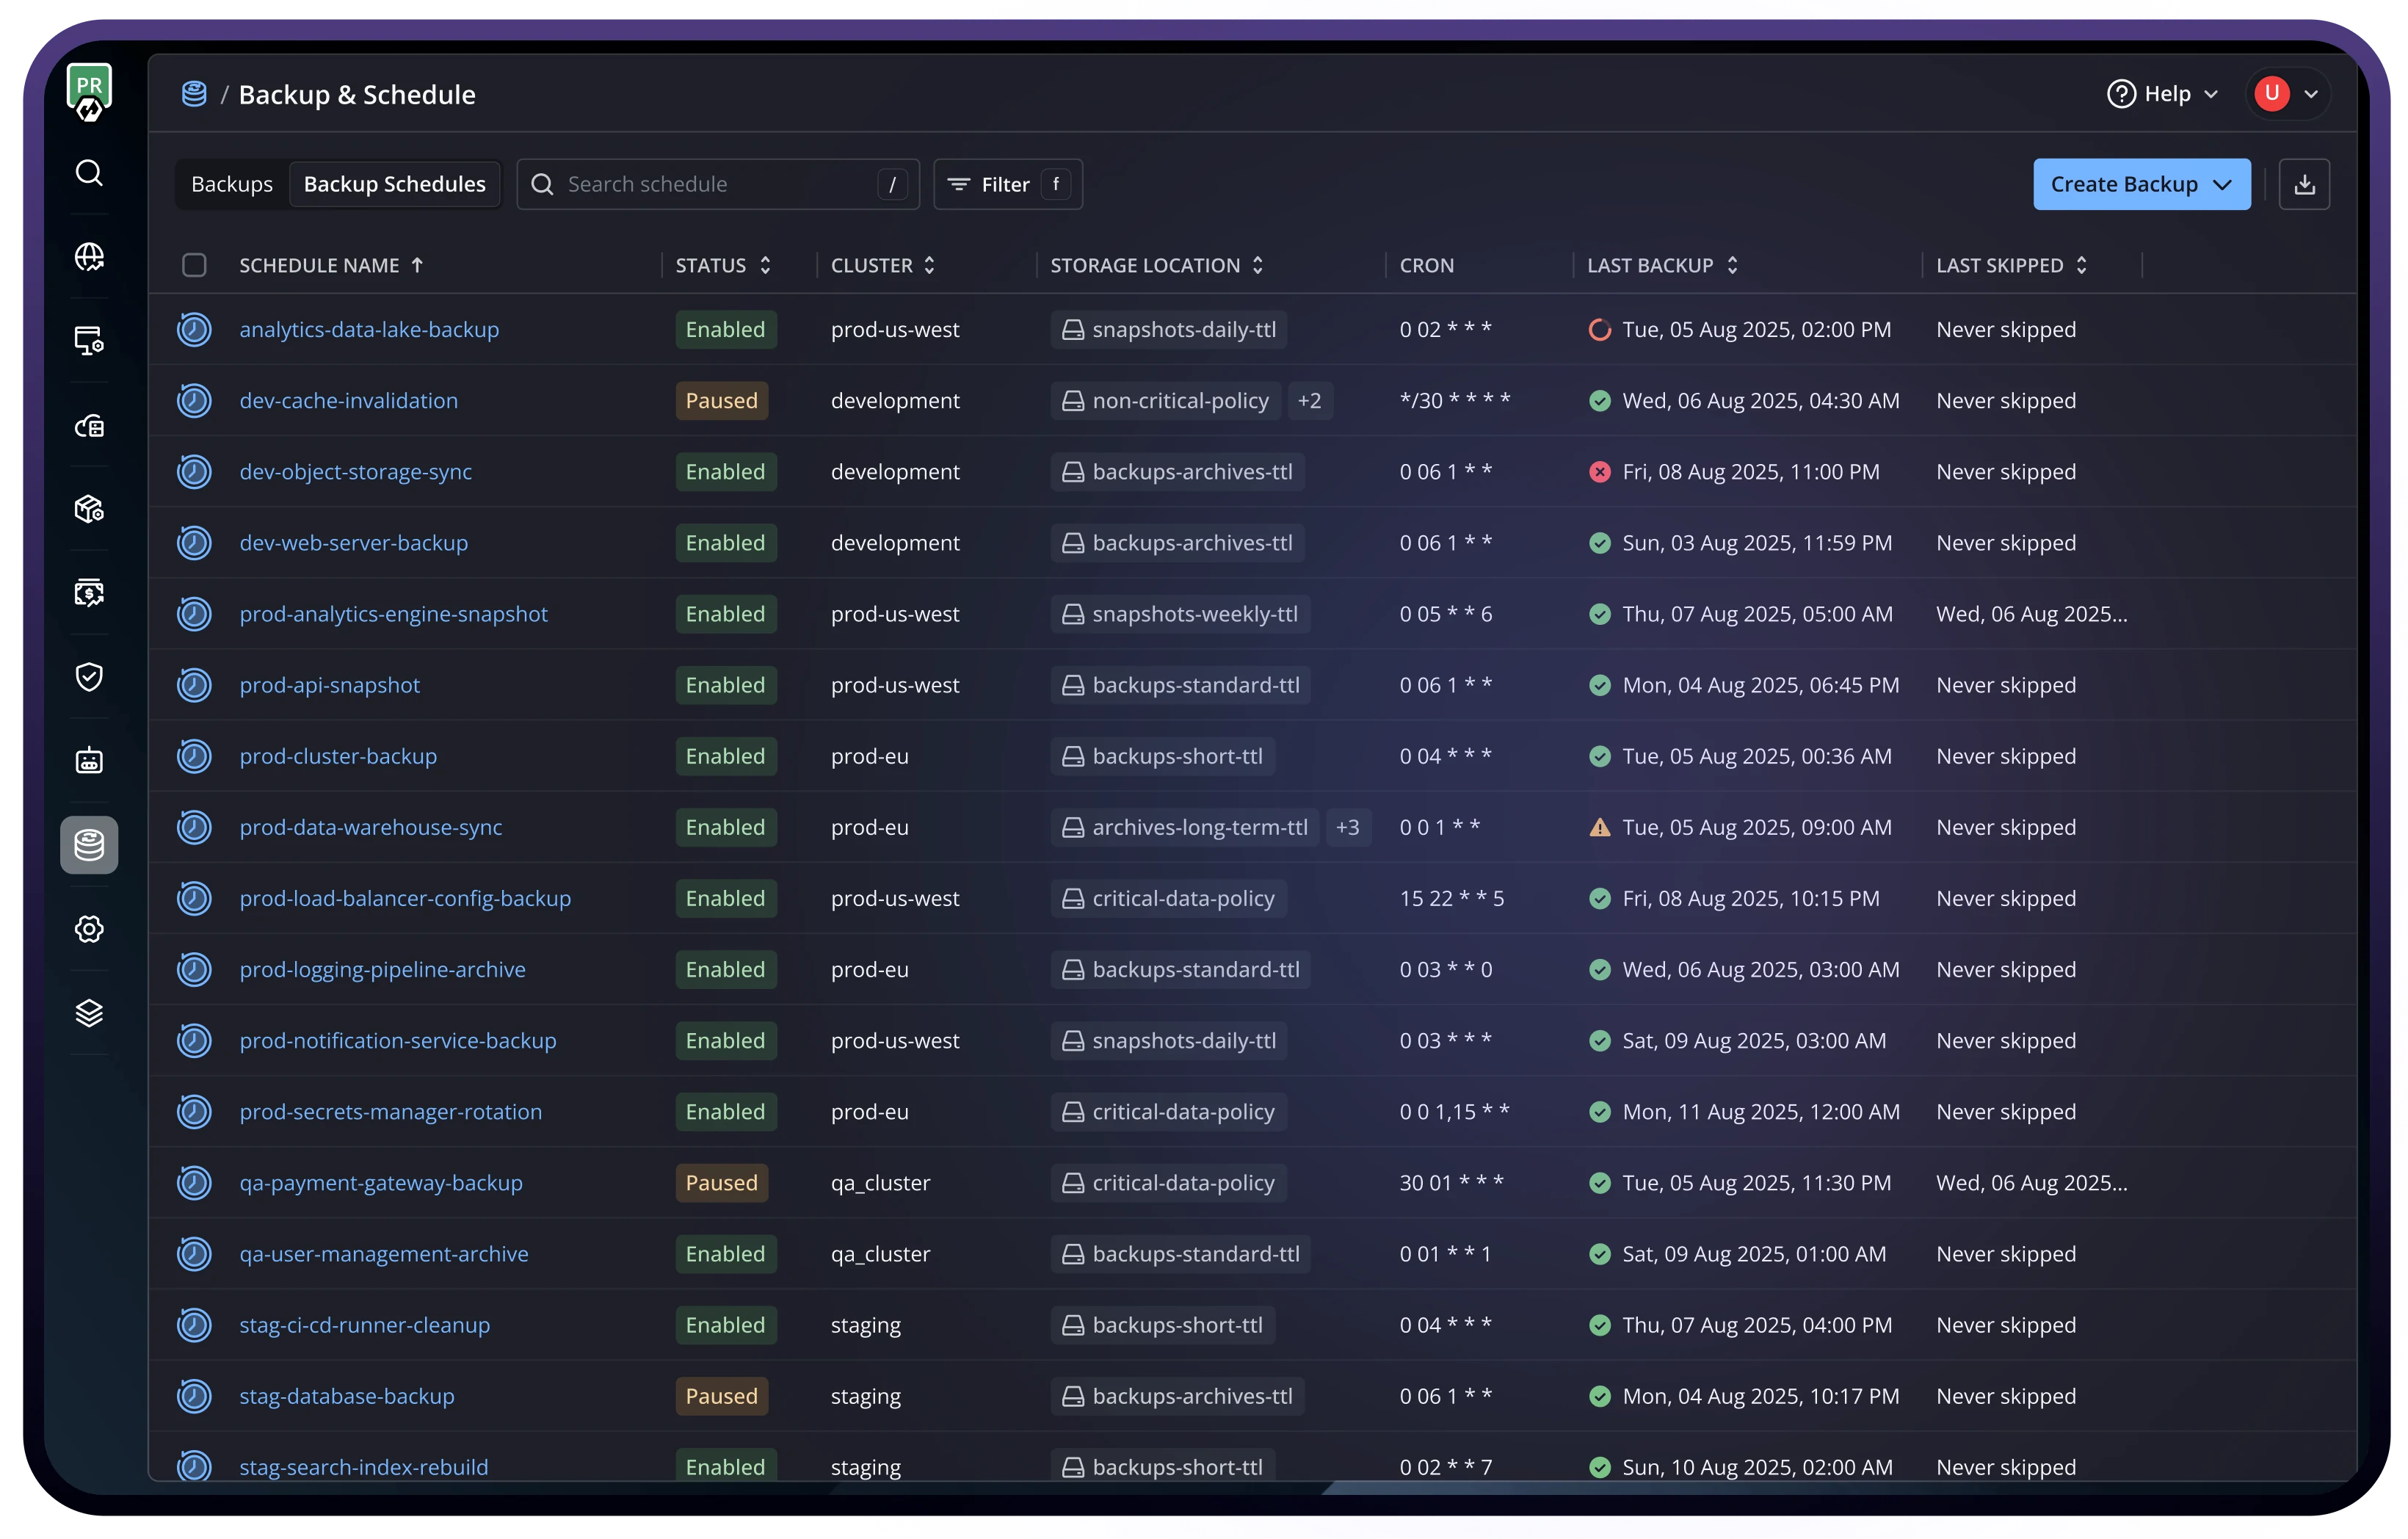The width and height of the screenshot is (2408, 1539).
Task: Click the stacked layers sidebar icon
Action: [x=89, y=1013]
